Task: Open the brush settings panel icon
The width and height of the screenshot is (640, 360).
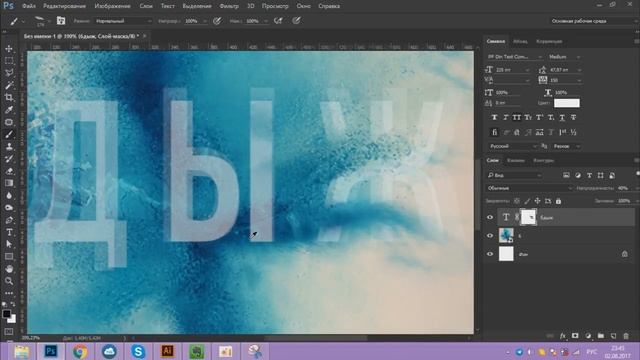Action: pyautogui.click(x=61, y=20)
